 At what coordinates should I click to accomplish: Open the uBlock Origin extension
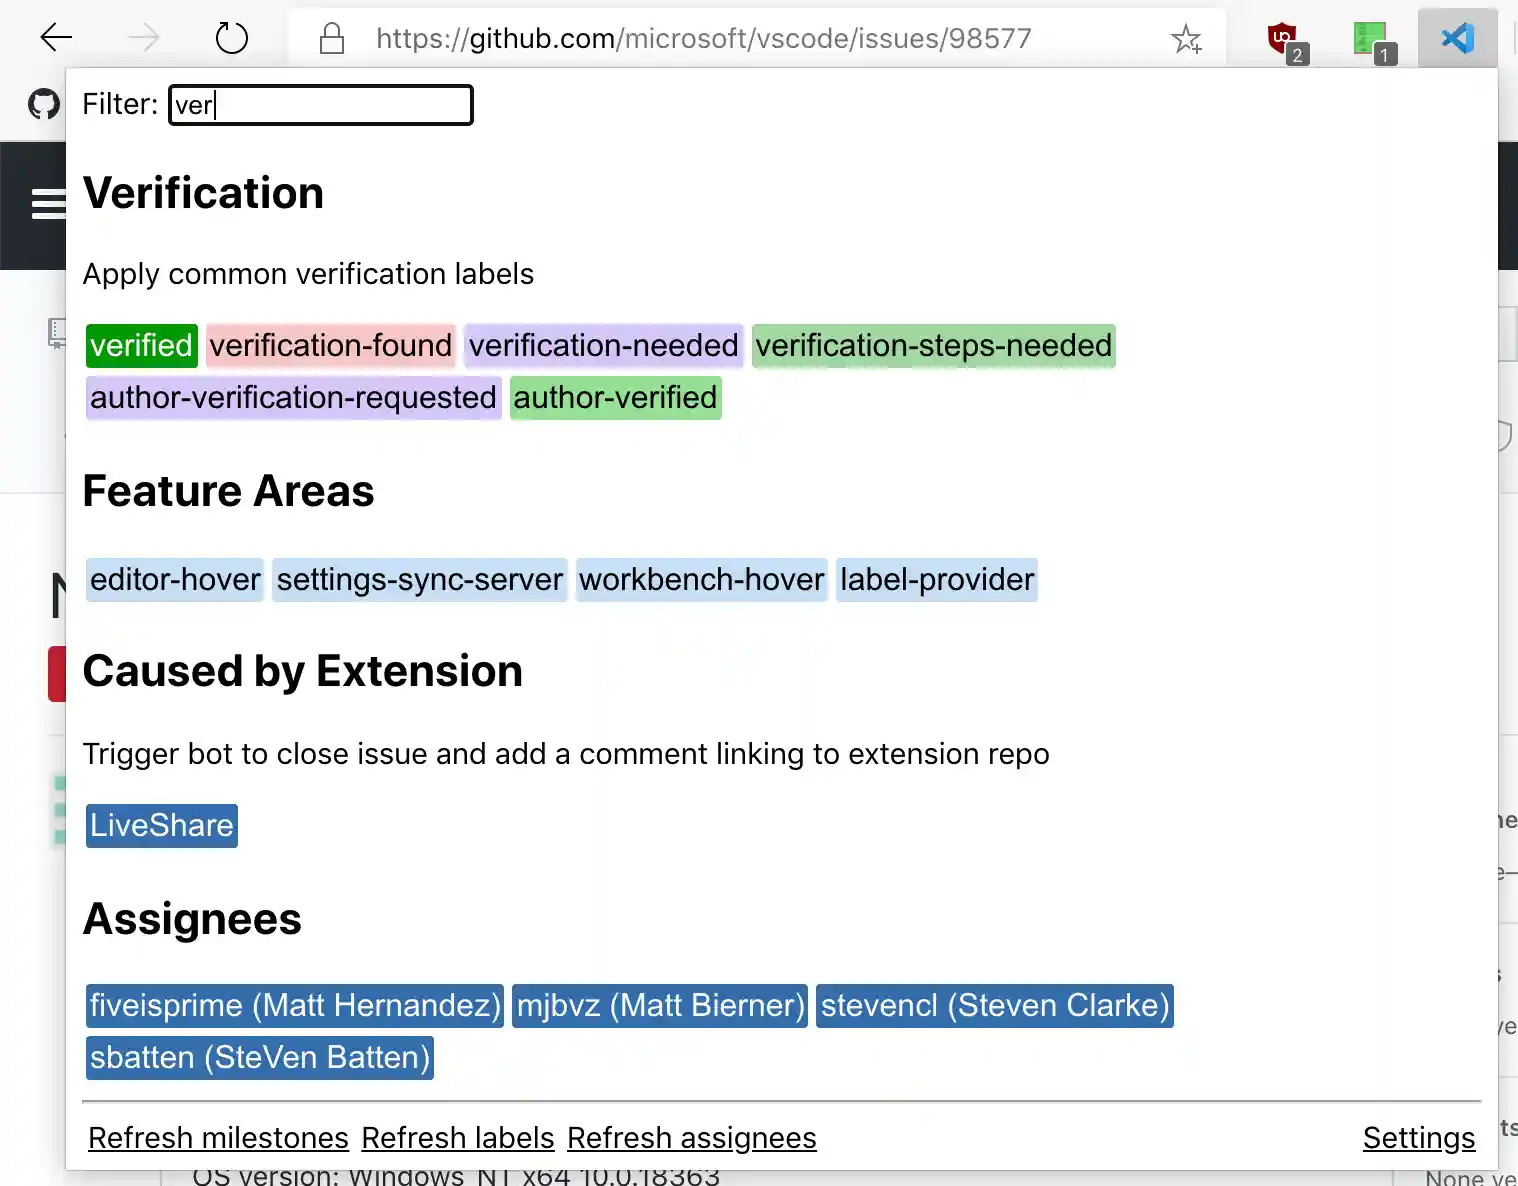coord(1281,38)
